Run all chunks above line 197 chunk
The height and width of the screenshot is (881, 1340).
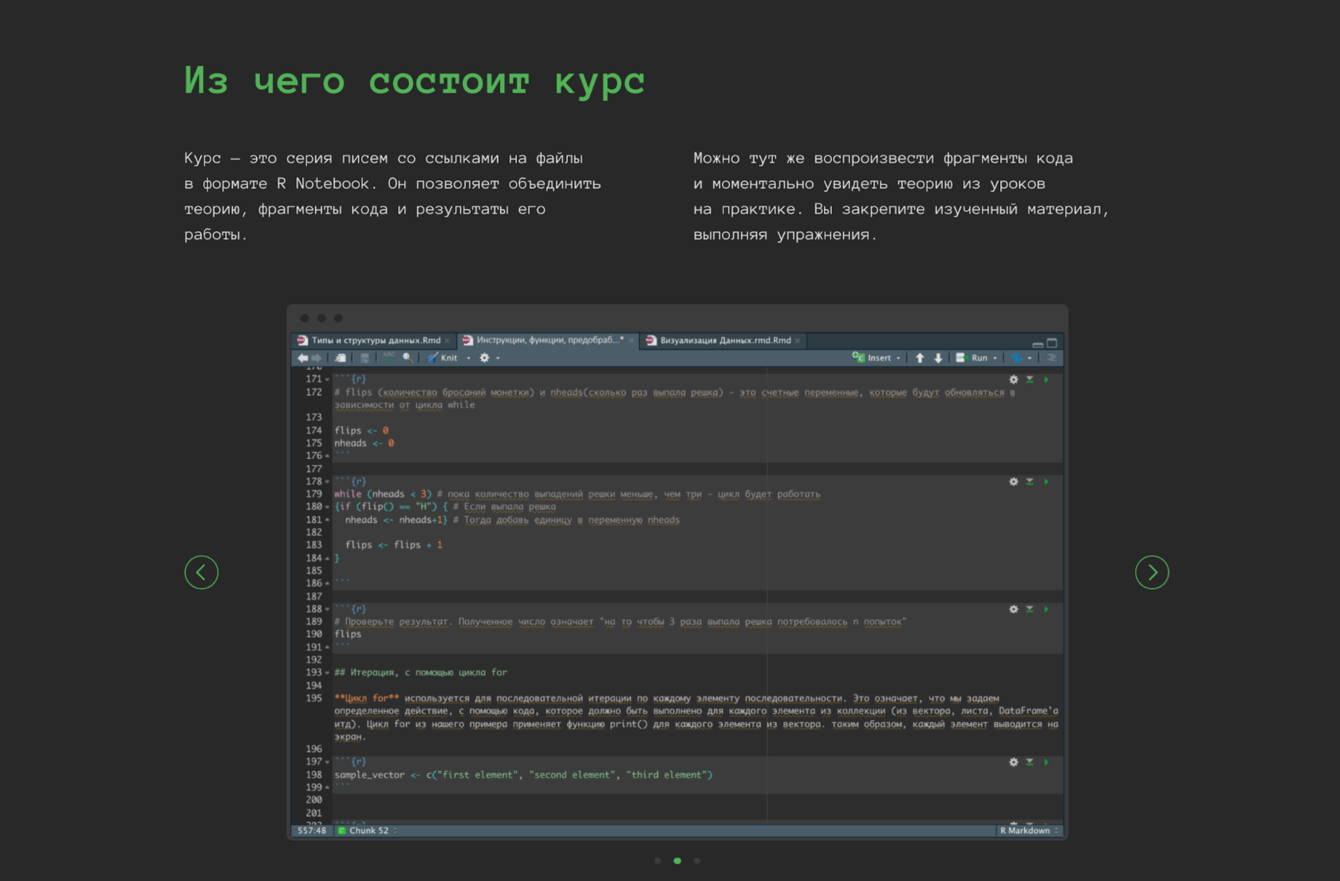(x=1030, y=762)
